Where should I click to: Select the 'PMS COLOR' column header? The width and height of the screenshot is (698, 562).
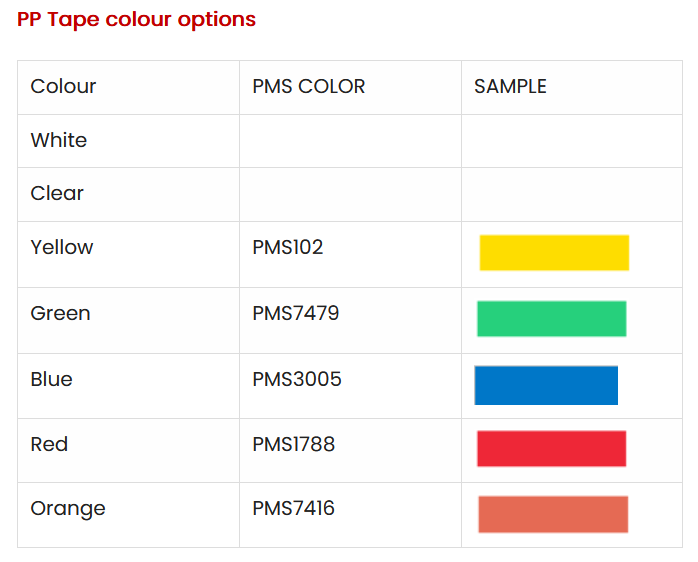point(309,87)
